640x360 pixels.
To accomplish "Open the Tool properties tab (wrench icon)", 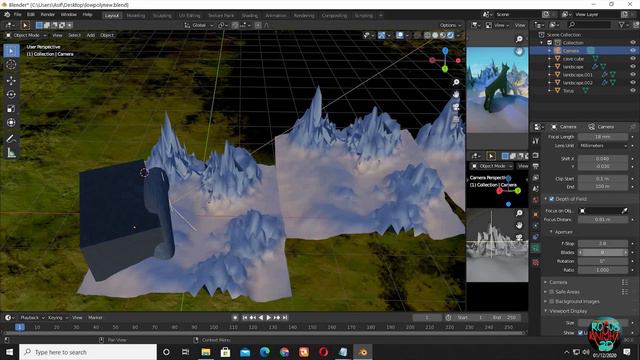I will [x=536, y=141].
